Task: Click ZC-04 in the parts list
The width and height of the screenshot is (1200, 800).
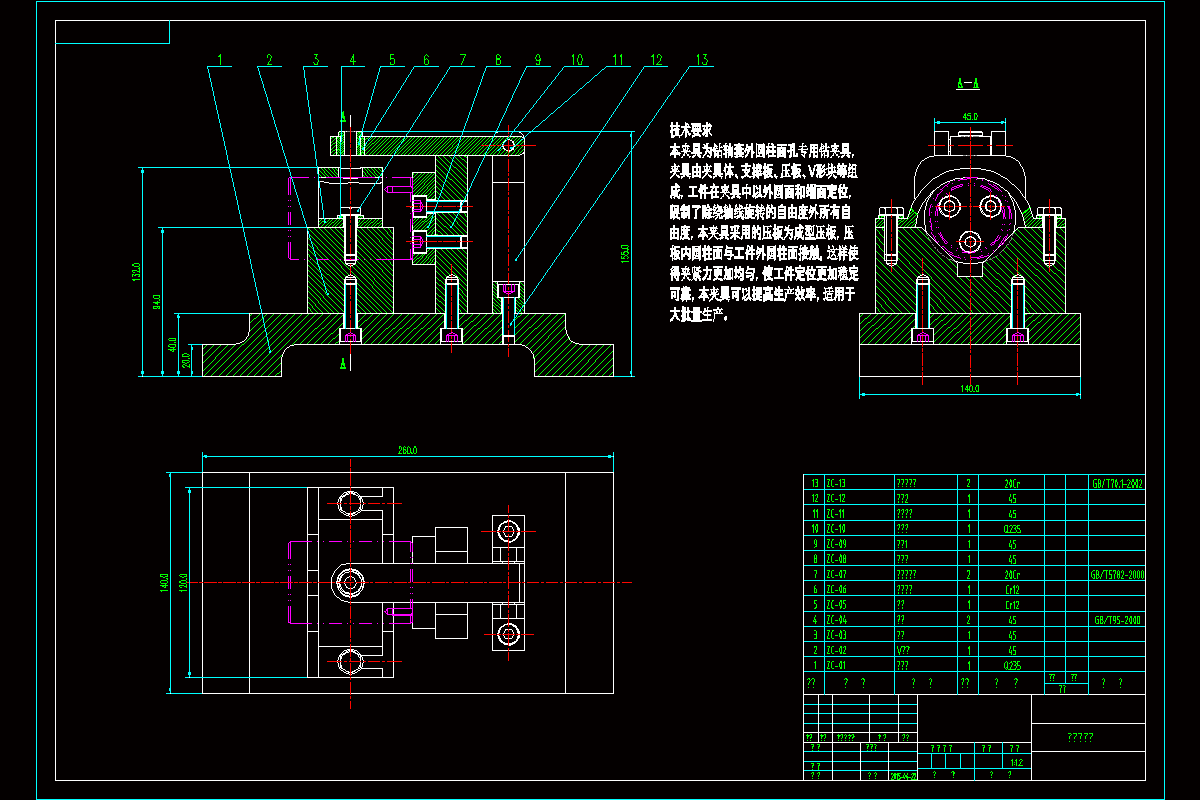Action: (836, 620)
